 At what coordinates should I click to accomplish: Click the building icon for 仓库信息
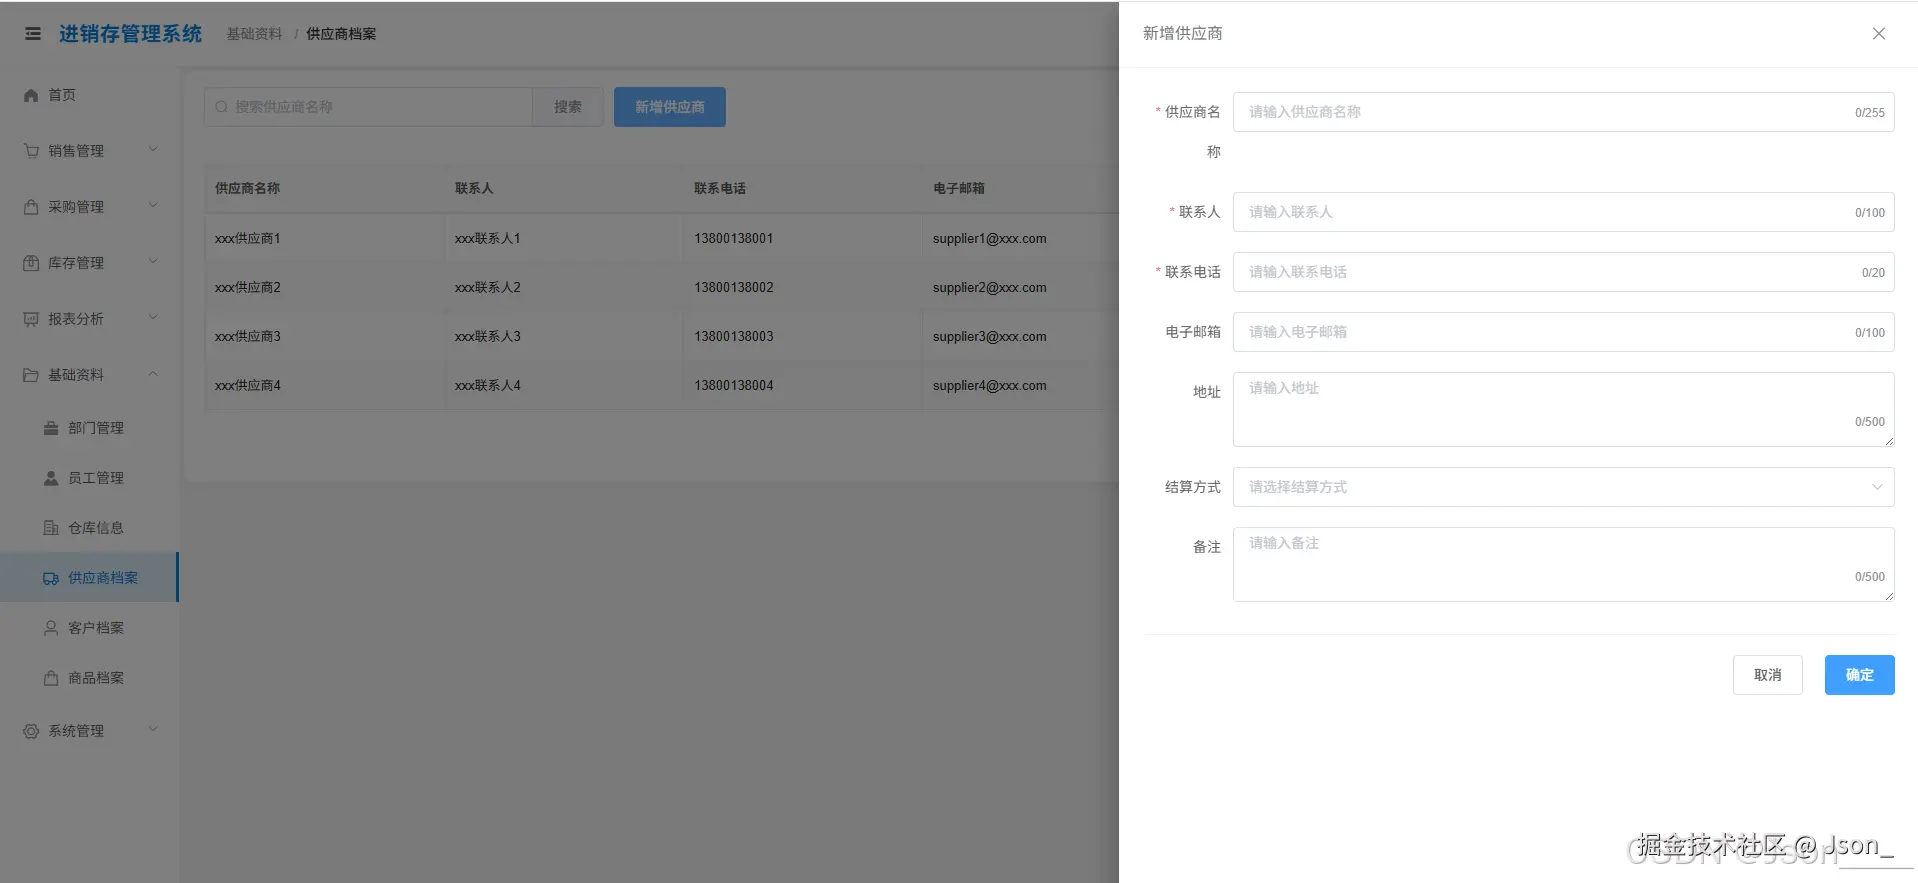[x=51, y=528]
